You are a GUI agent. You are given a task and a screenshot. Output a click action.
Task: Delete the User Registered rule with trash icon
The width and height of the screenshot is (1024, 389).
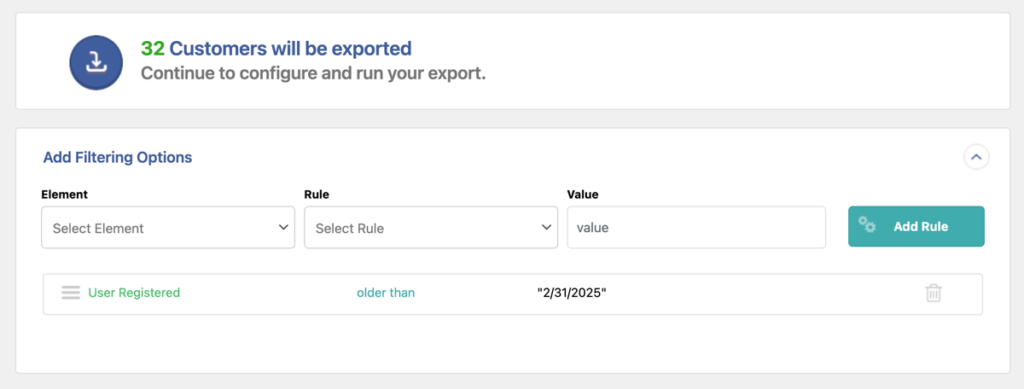tap(933, 293)
